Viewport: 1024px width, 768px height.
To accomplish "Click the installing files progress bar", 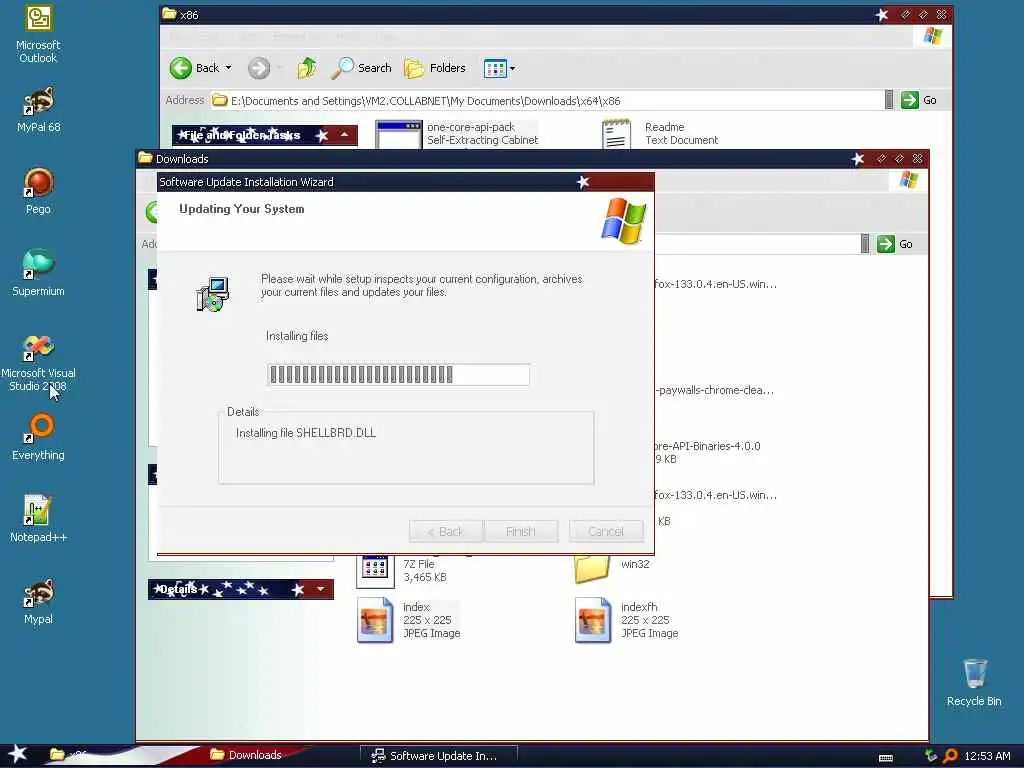I will 398,374.
